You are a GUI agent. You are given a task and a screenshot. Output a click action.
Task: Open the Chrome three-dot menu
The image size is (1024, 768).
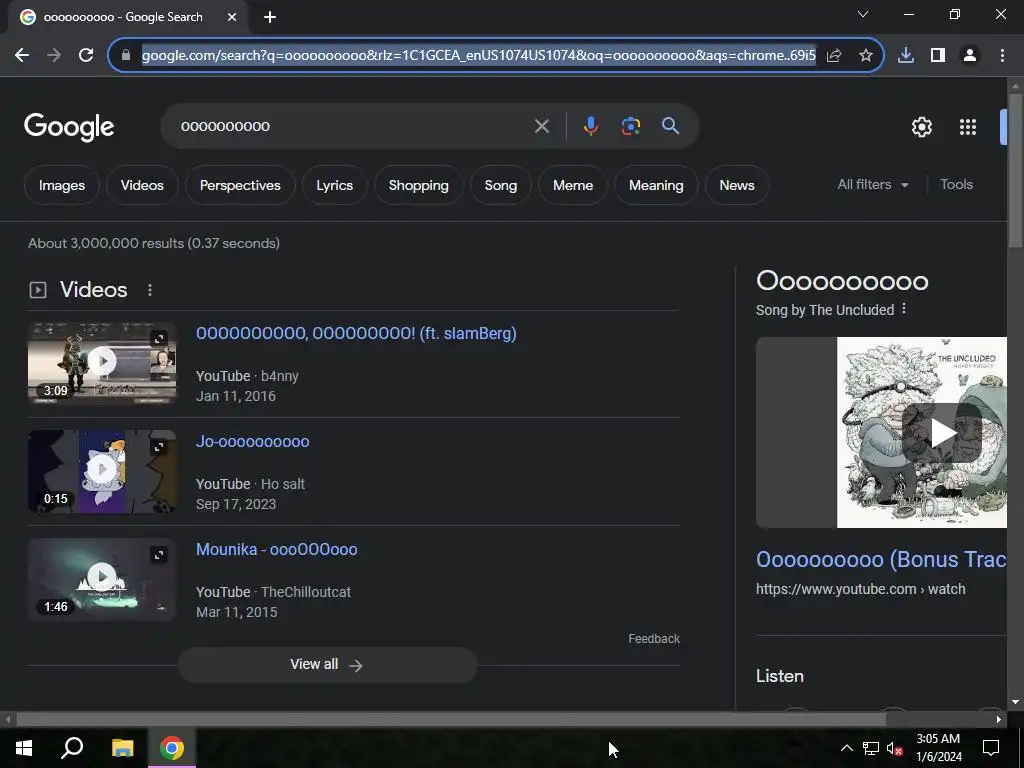(x=1002, y=56)
